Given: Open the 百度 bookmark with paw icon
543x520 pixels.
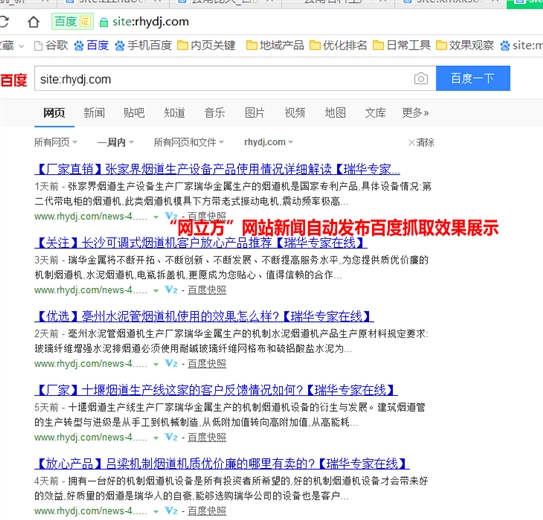Looking at the screenshot, I should tap(91, 45).
